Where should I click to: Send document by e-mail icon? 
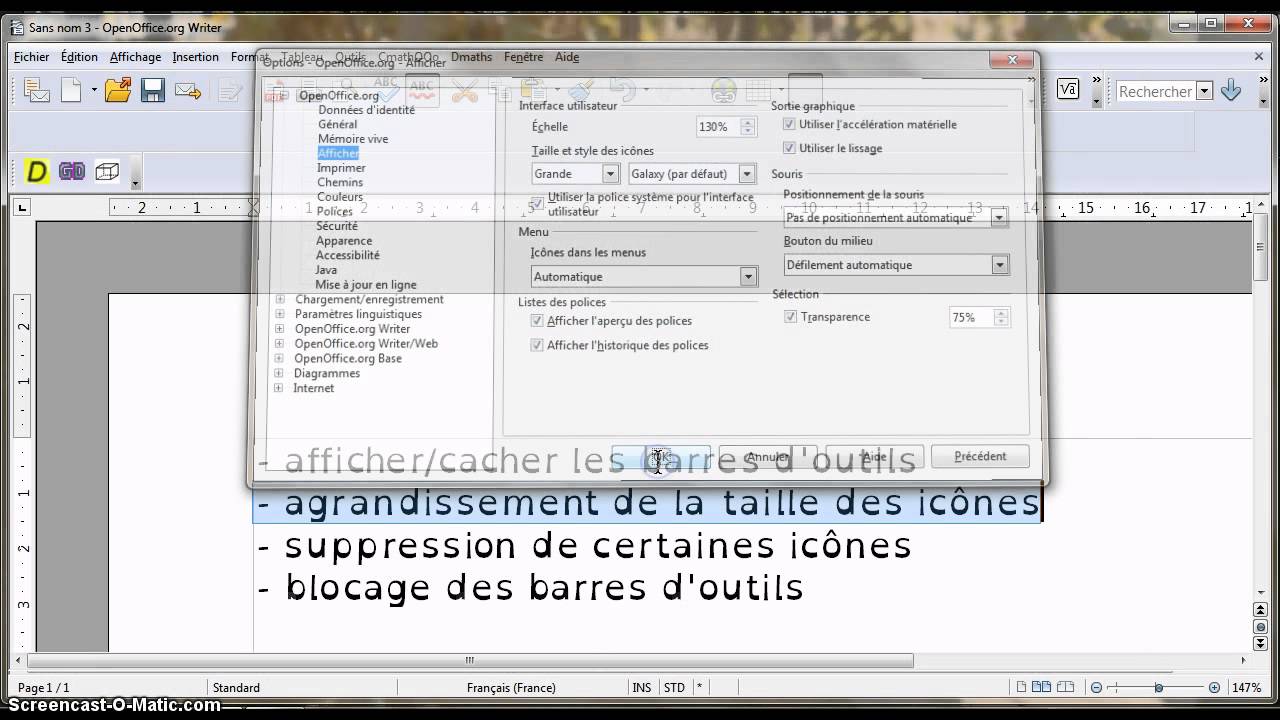point(187,91)
